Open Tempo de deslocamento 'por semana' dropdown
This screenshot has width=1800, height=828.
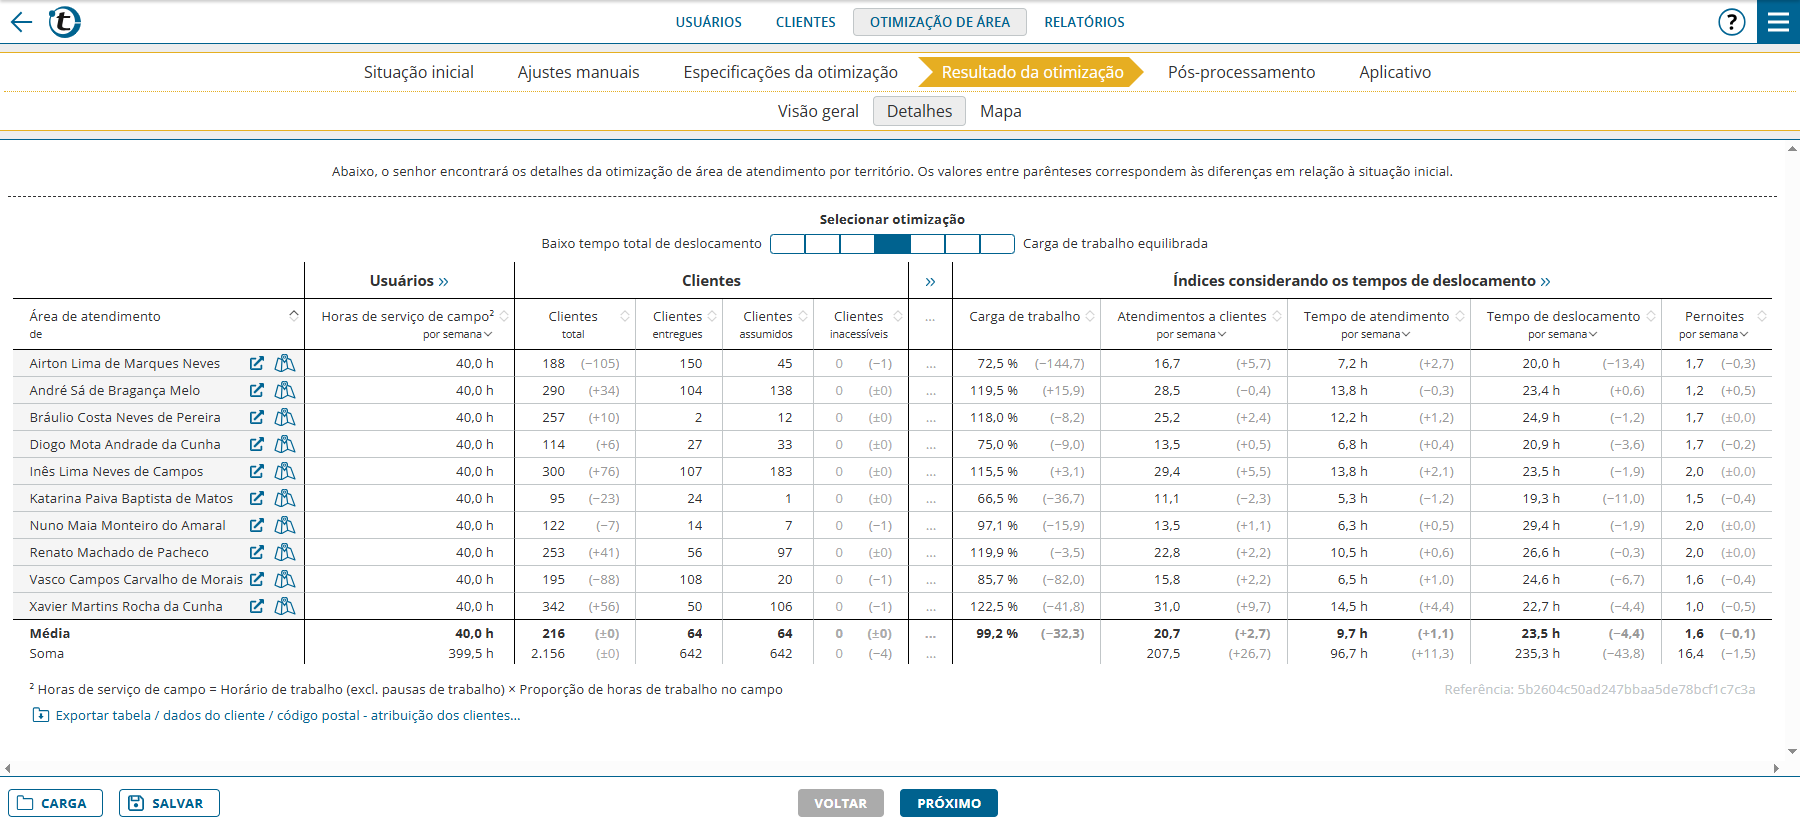(1562, 334)
